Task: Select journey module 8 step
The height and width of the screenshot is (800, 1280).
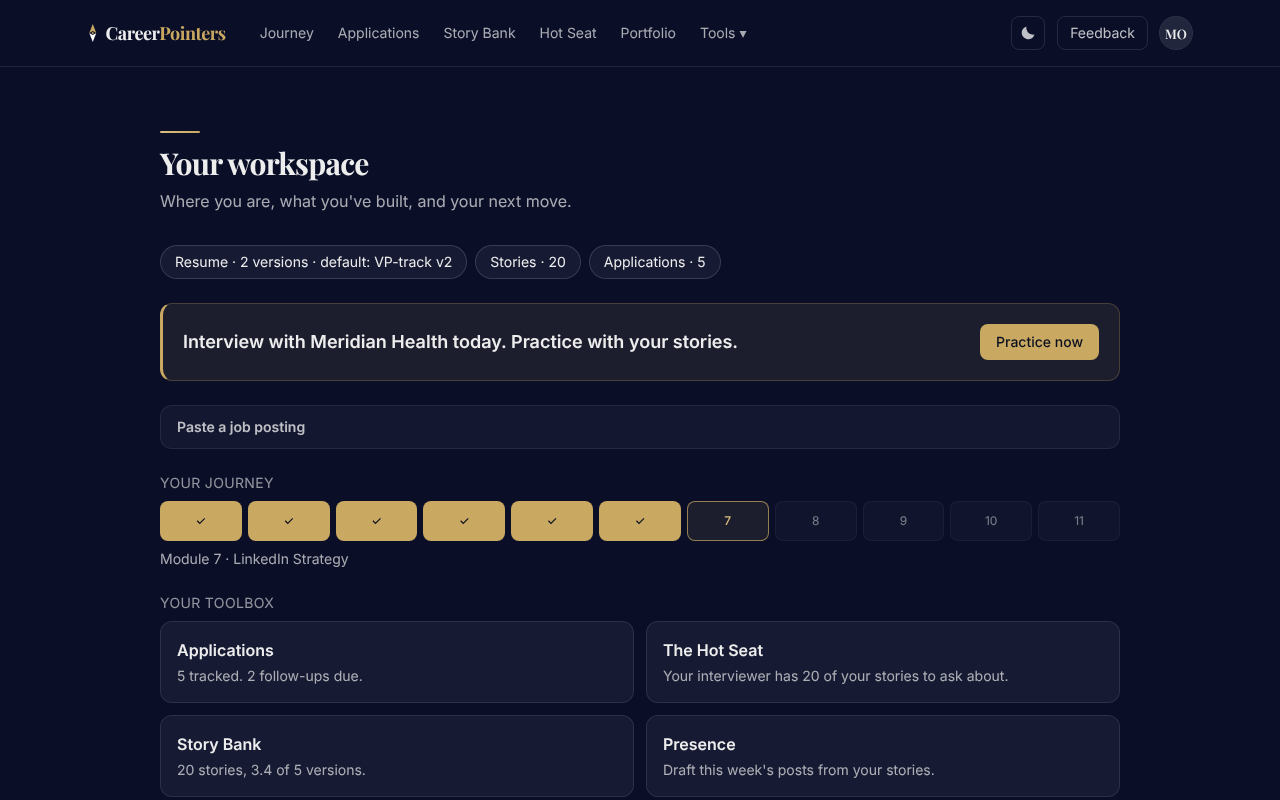Action: click(x=816, y=521)
